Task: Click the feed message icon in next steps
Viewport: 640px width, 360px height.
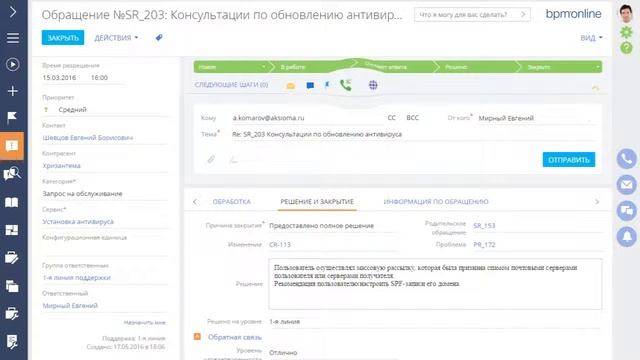Action: [x=310, y=86]
